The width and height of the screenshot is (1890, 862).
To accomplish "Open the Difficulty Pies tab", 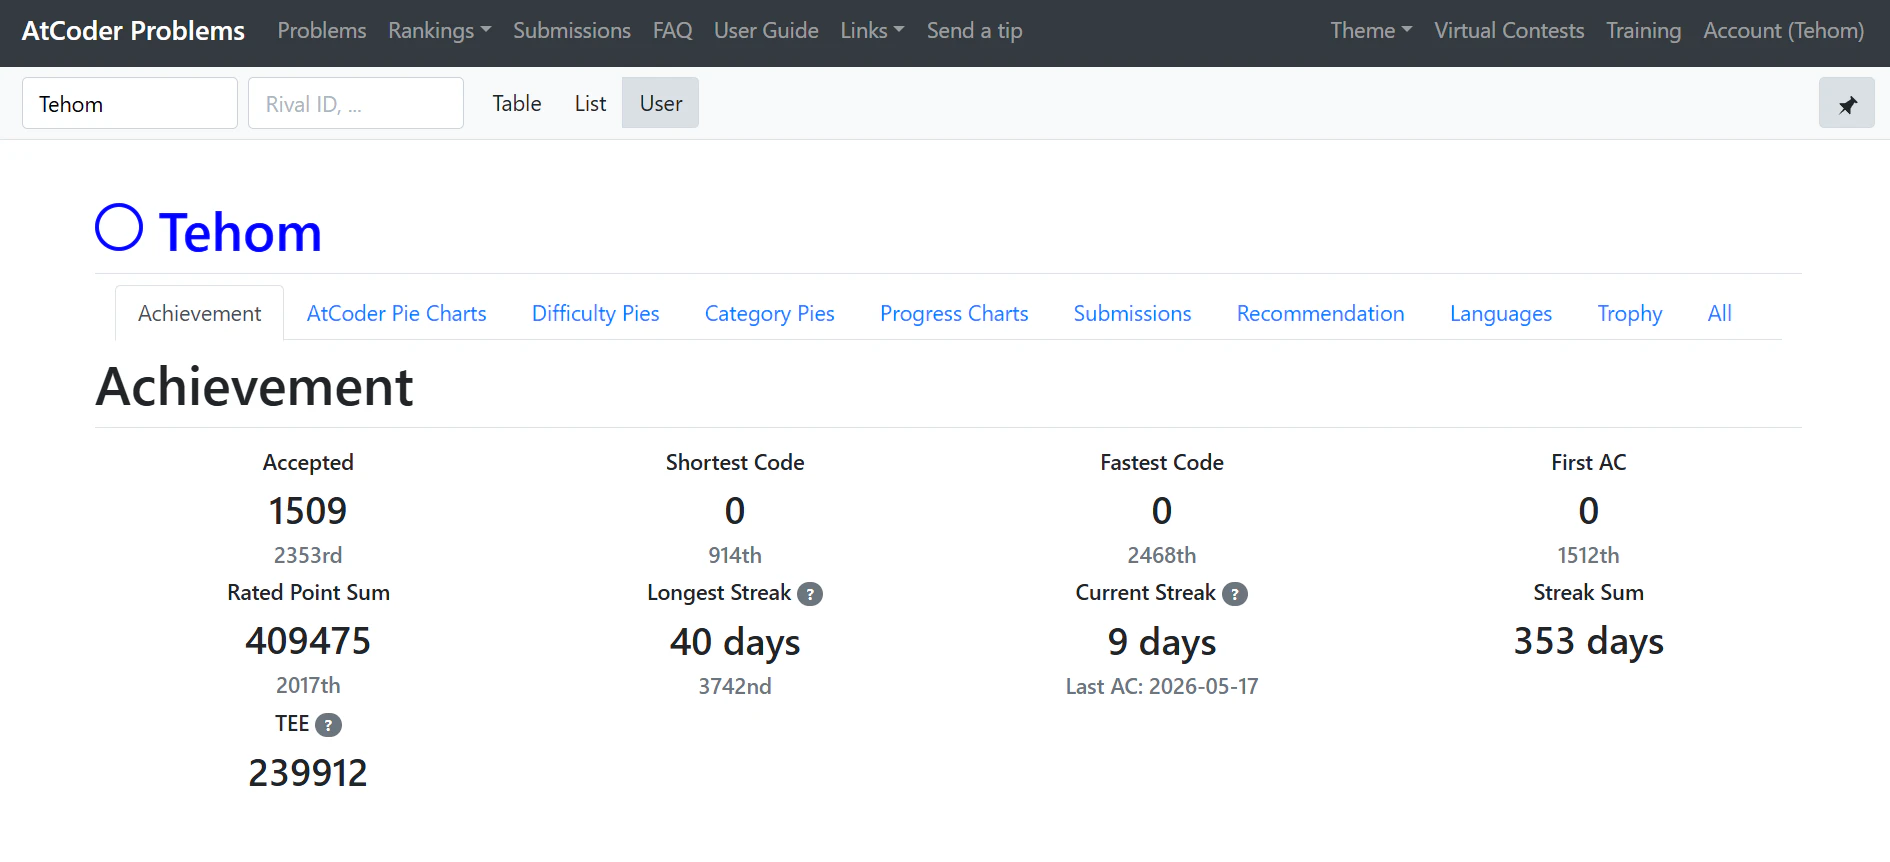I will click(596, 313).
